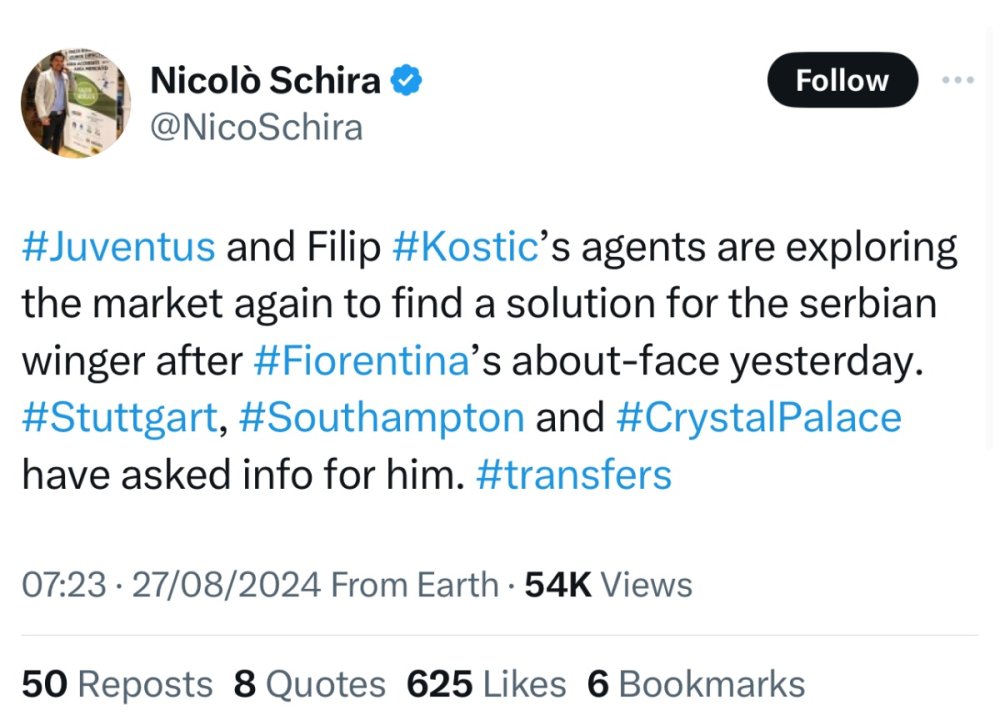Open the @NicoSchira handle
The height and width of the screenshot is (720, 1000).
[x=256, y=127]
